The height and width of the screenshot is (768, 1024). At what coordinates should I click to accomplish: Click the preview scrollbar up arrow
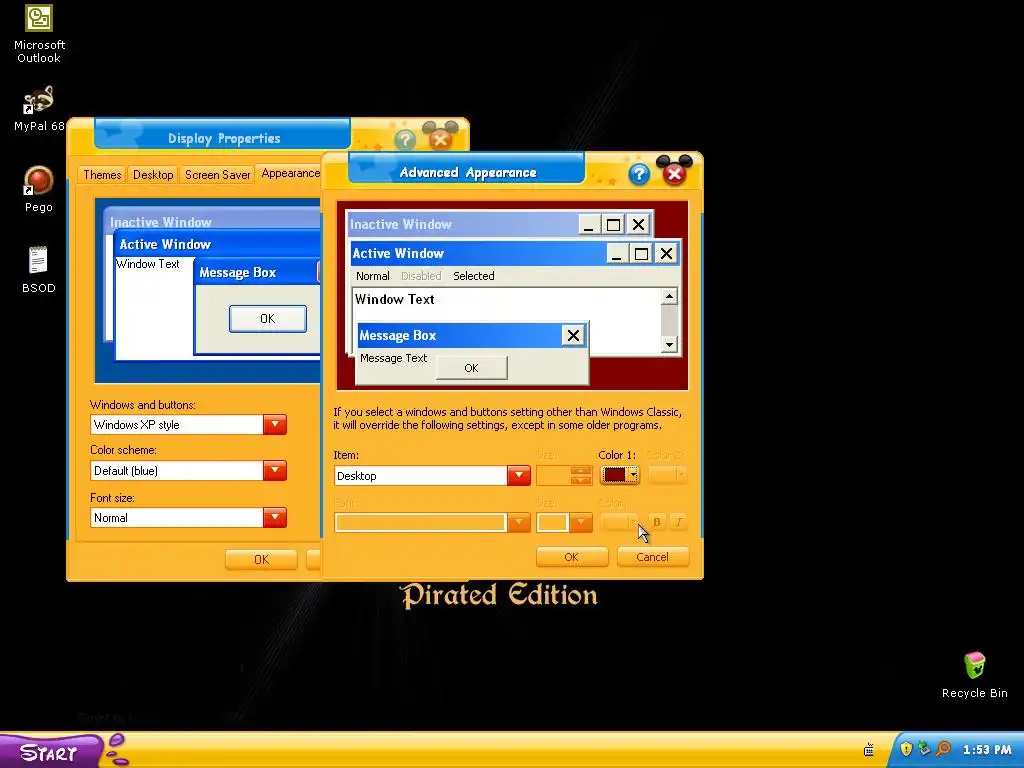[669, 296]
